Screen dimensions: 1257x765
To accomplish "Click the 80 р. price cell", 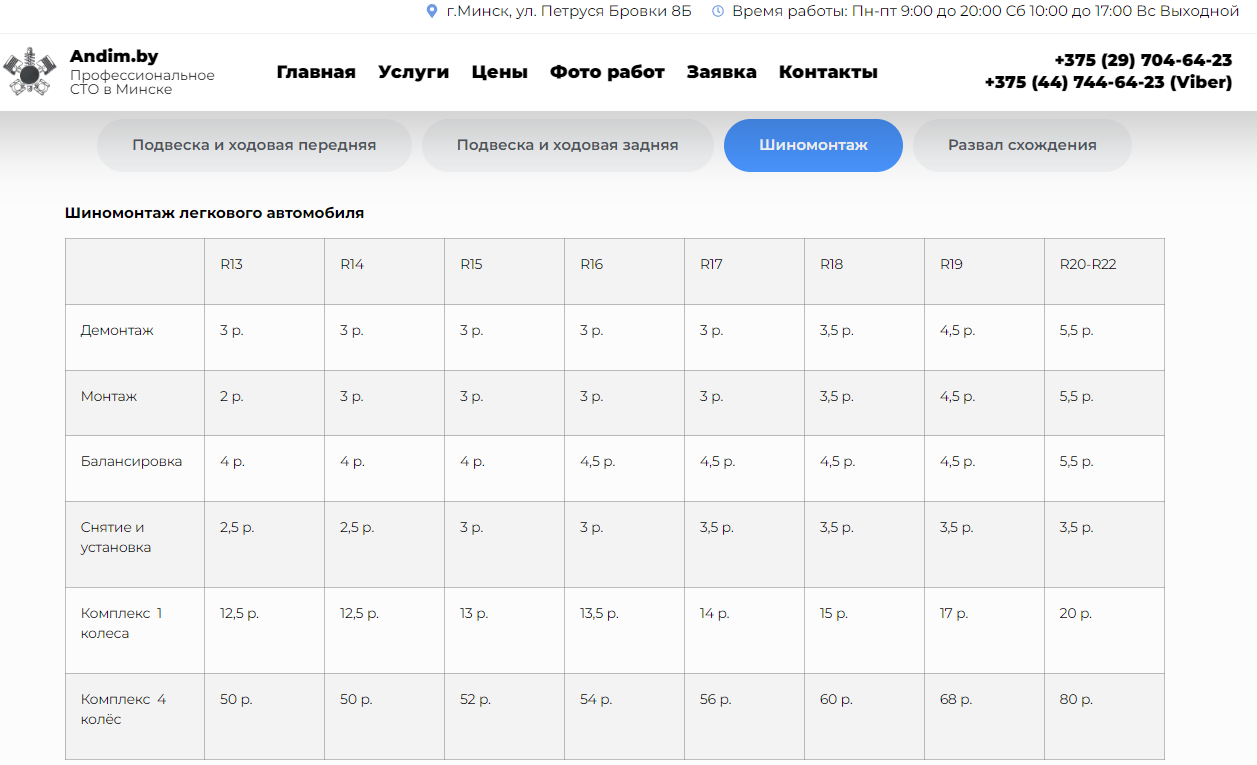I will pos(1076,700).
